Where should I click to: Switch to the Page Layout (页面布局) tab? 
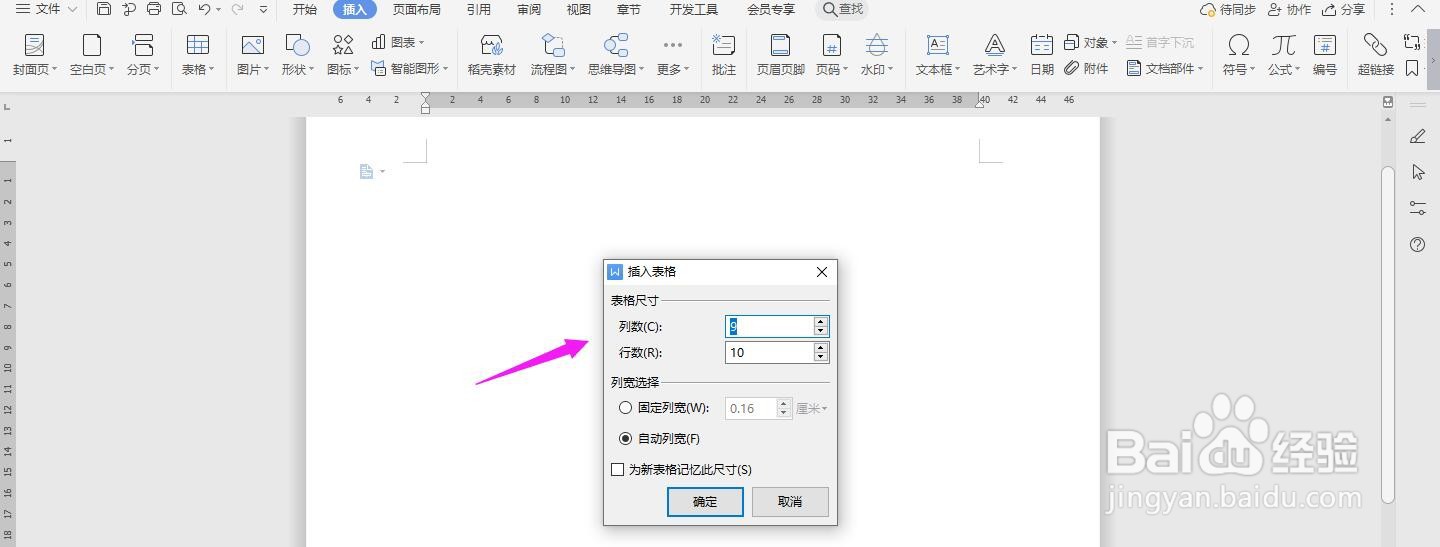click(x=417, y=9)
